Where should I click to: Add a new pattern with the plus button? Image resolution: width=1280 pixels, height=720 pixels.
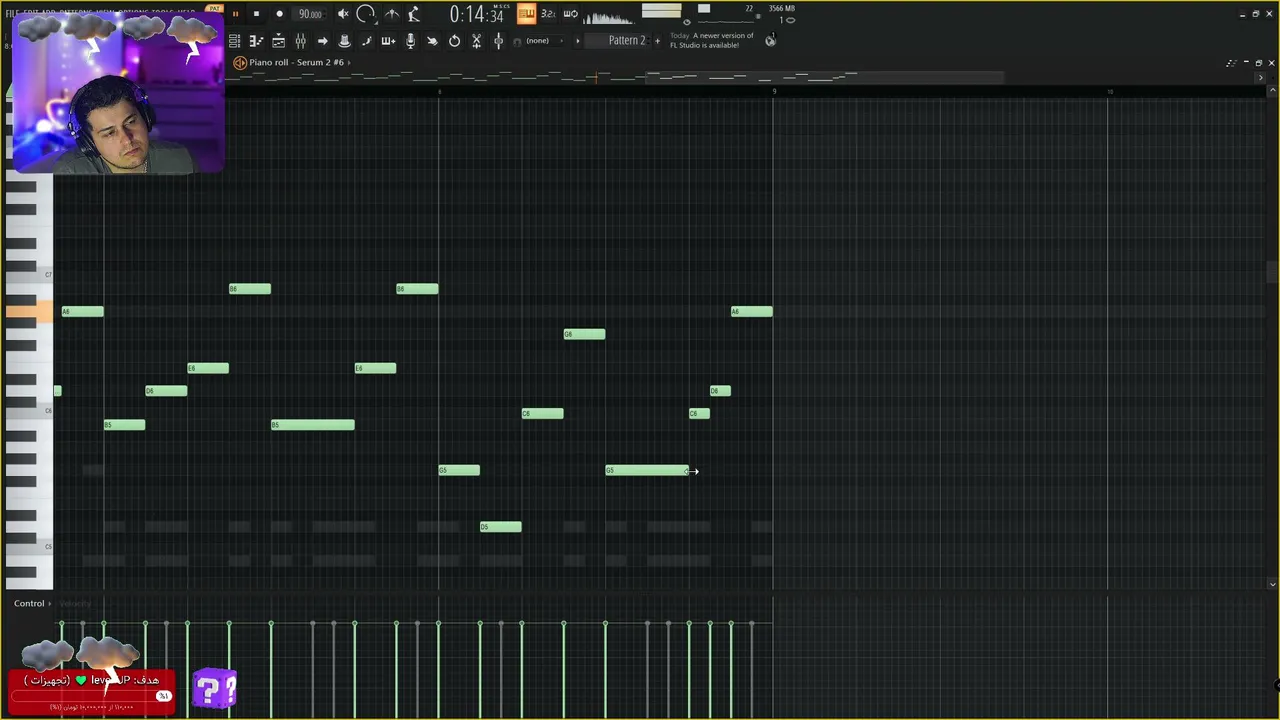(x=657, y=41)
